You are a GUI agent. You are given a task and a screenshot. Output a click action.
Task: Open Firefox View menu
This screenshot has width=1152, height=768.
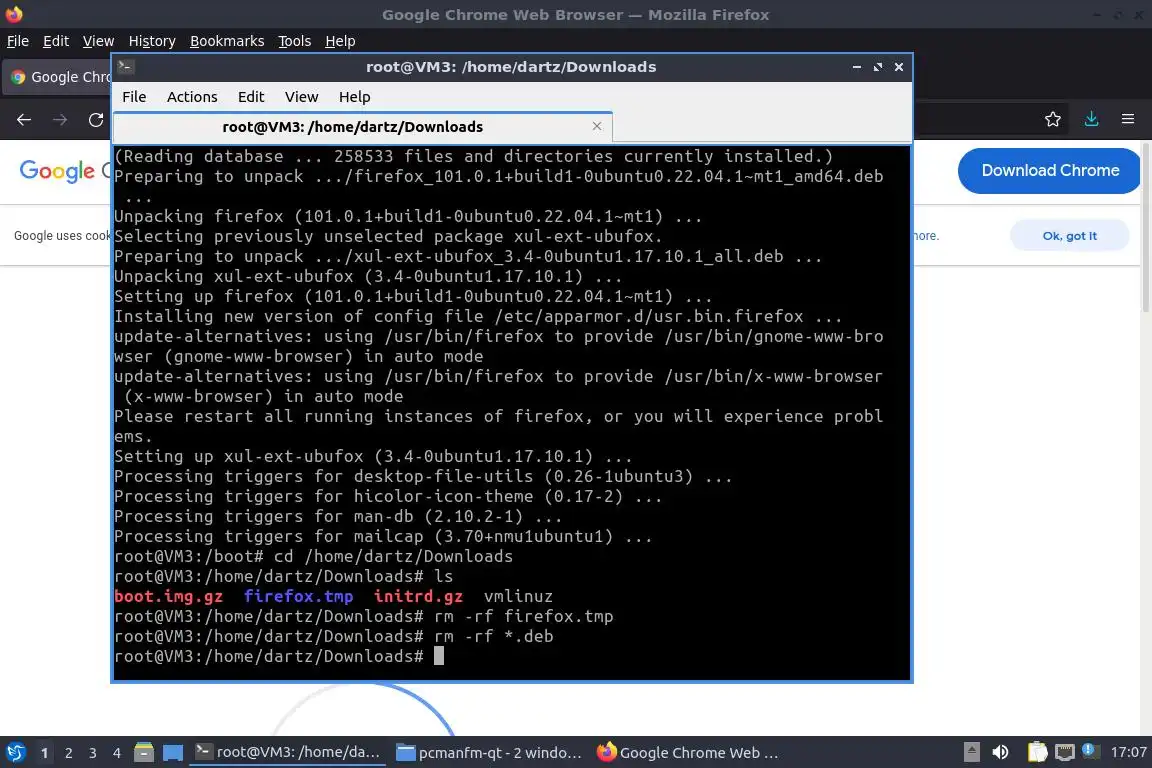(x=98, y=41)
